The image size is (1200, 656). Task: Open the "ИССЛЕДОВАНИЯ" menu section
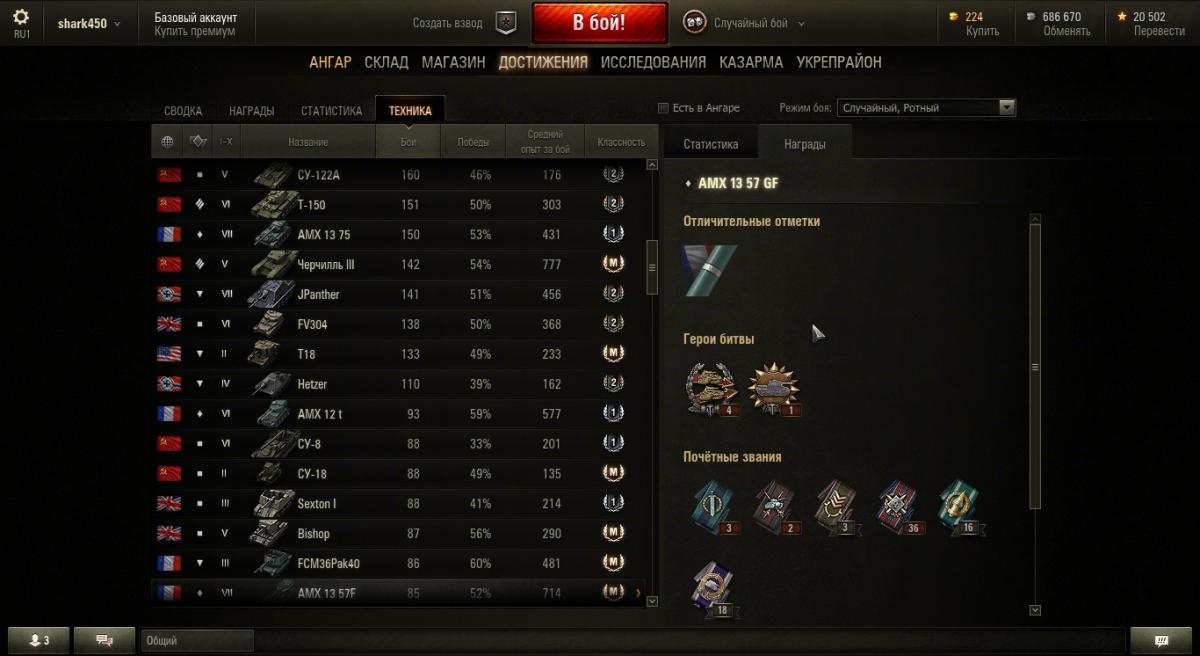coord(653,62)
